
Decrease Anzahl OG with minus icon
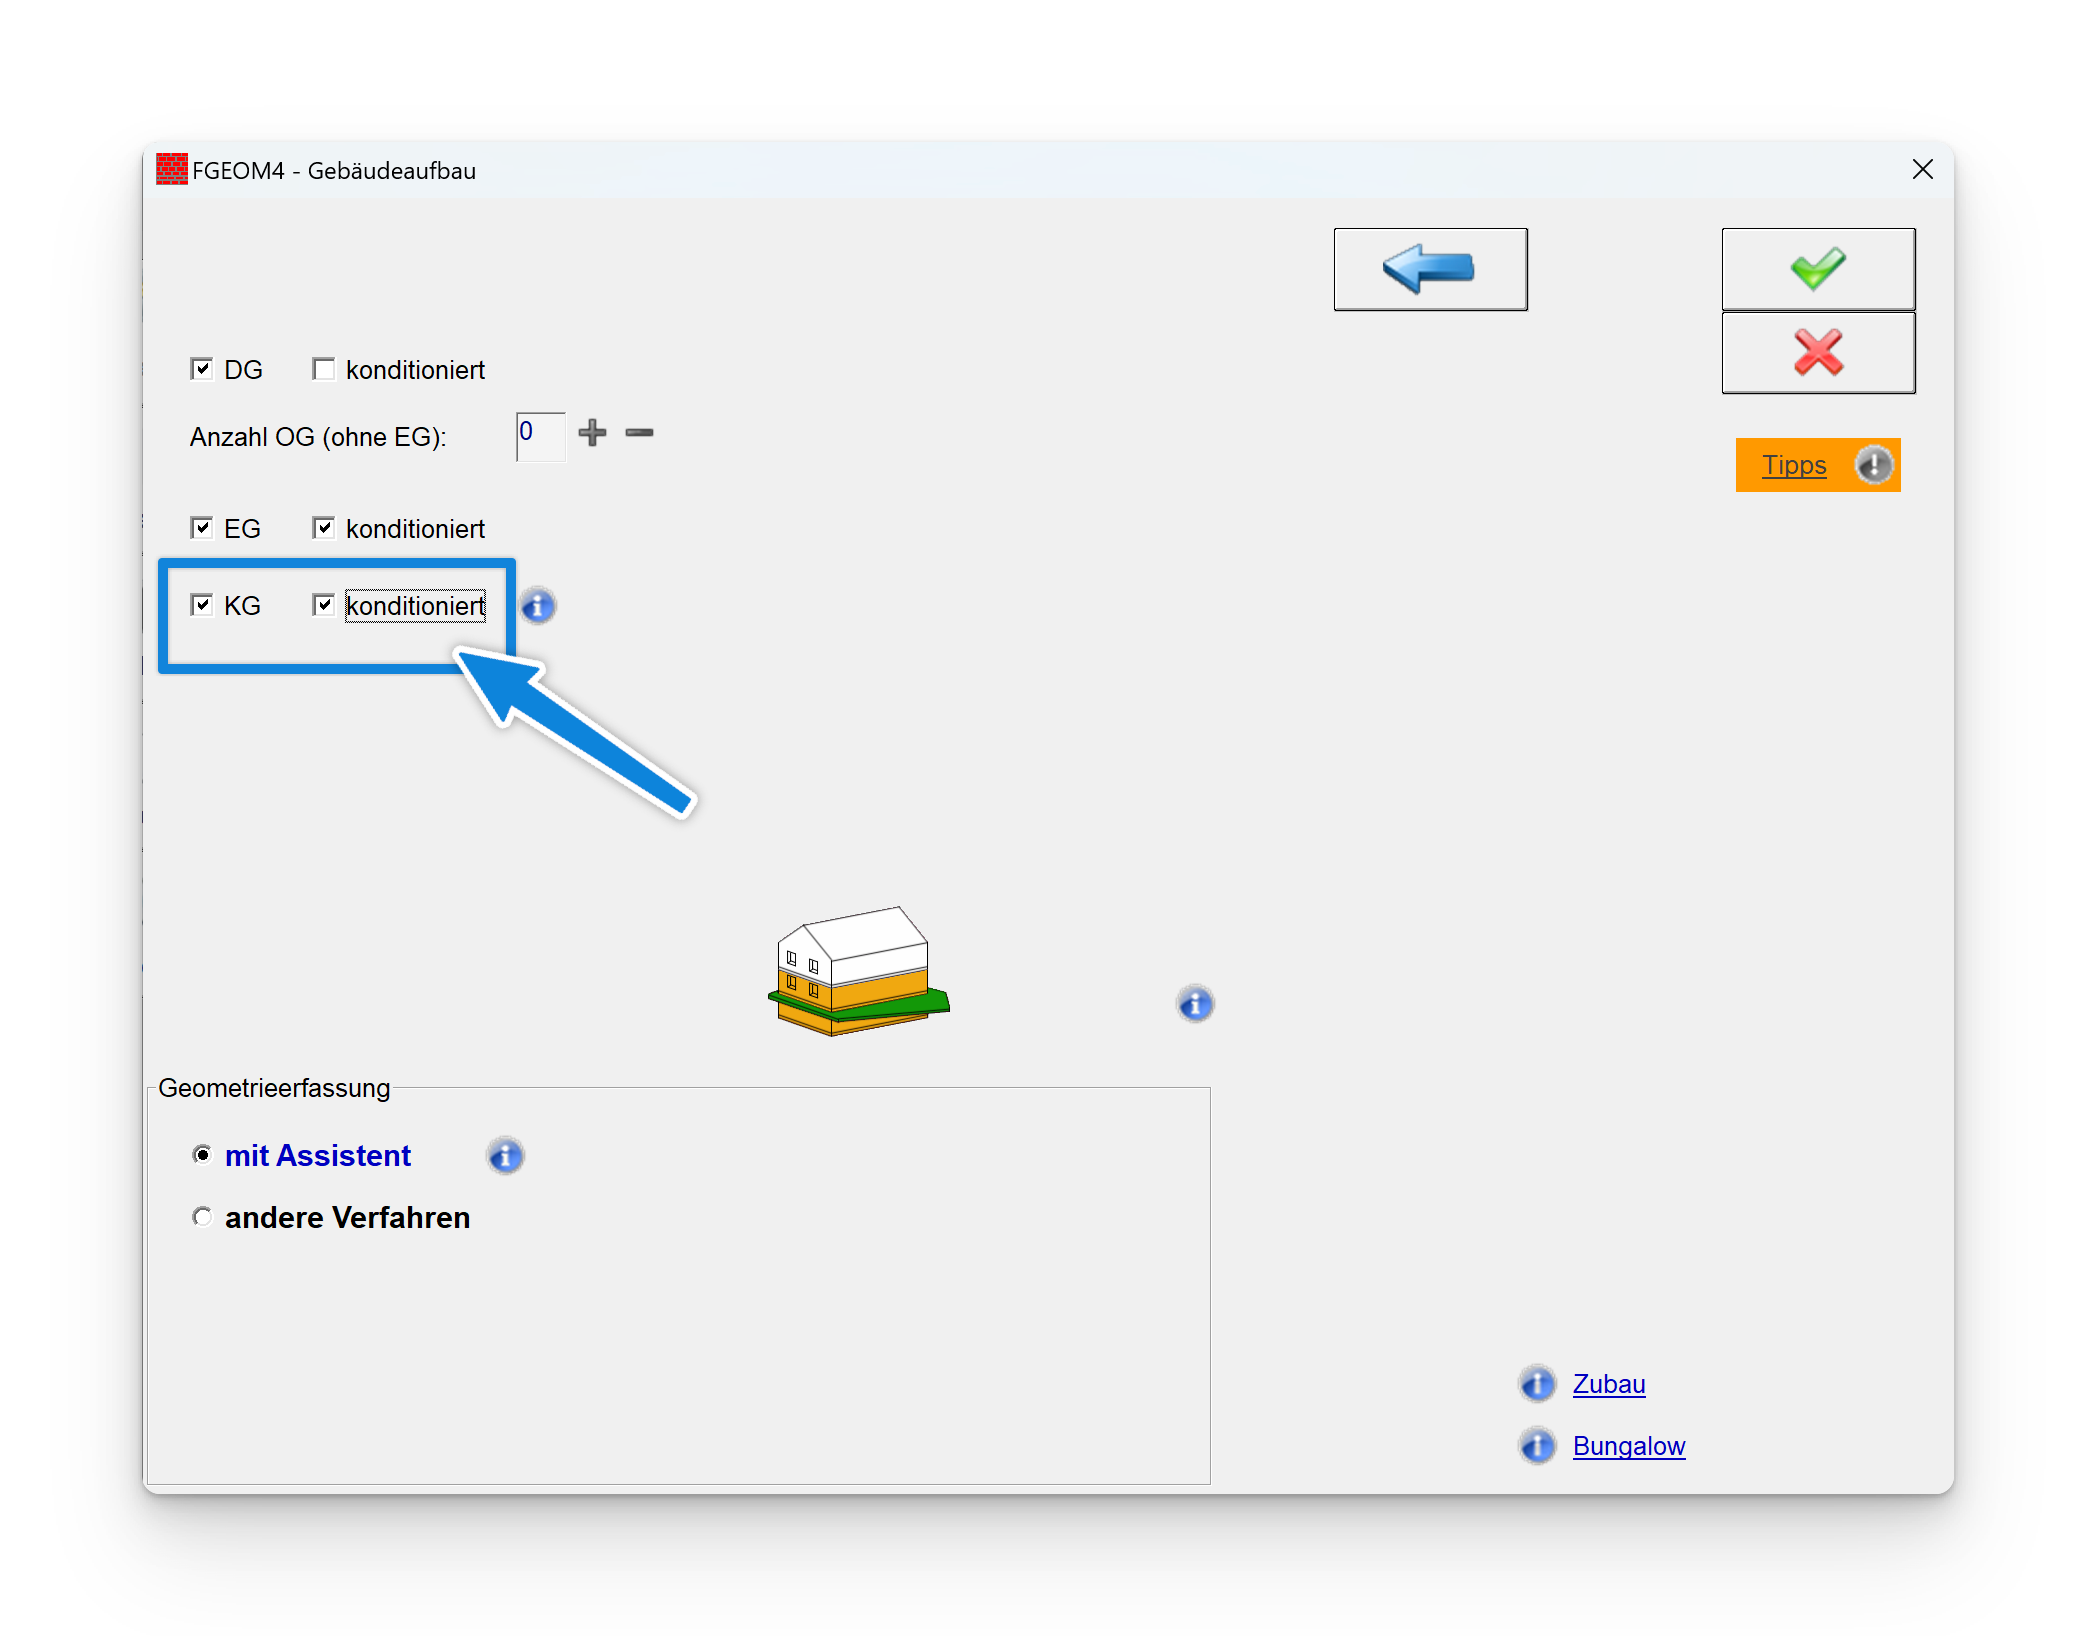(x=639, y=433)
